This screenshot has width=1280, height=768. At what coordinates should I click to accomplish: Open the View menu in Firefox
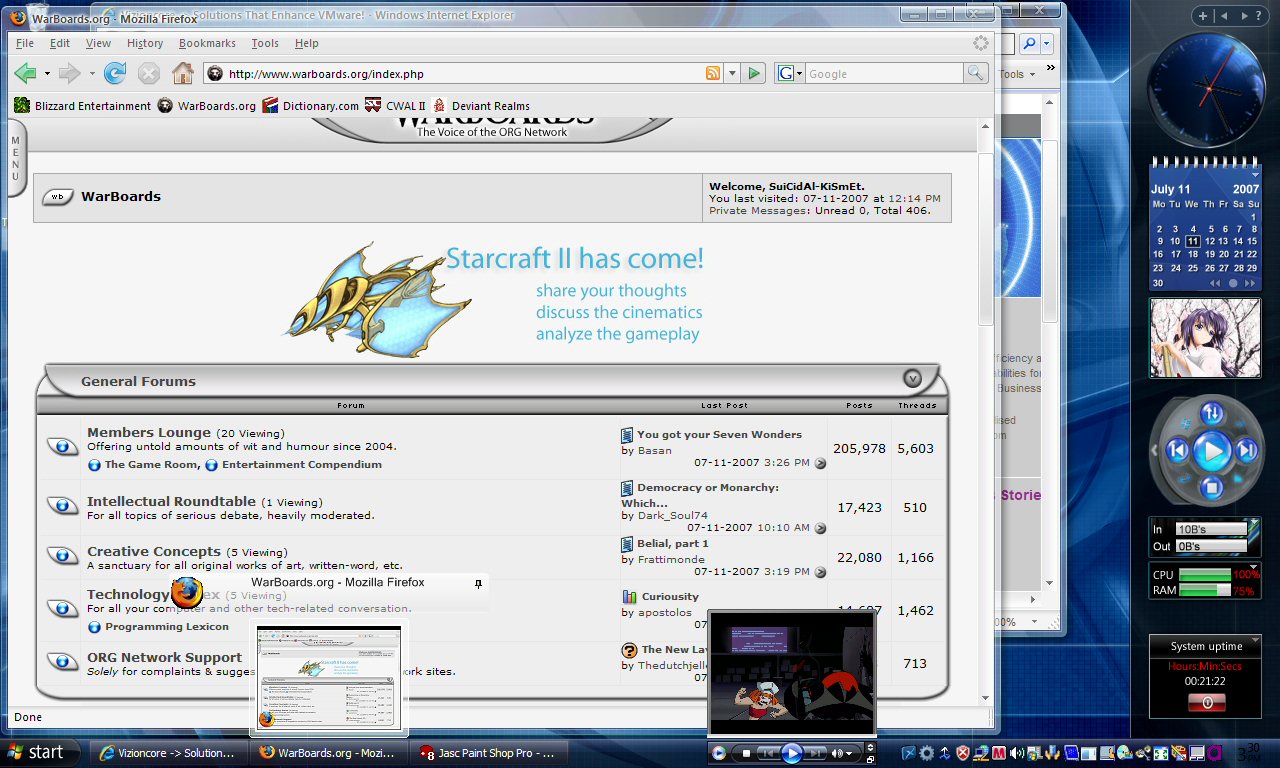98,43
